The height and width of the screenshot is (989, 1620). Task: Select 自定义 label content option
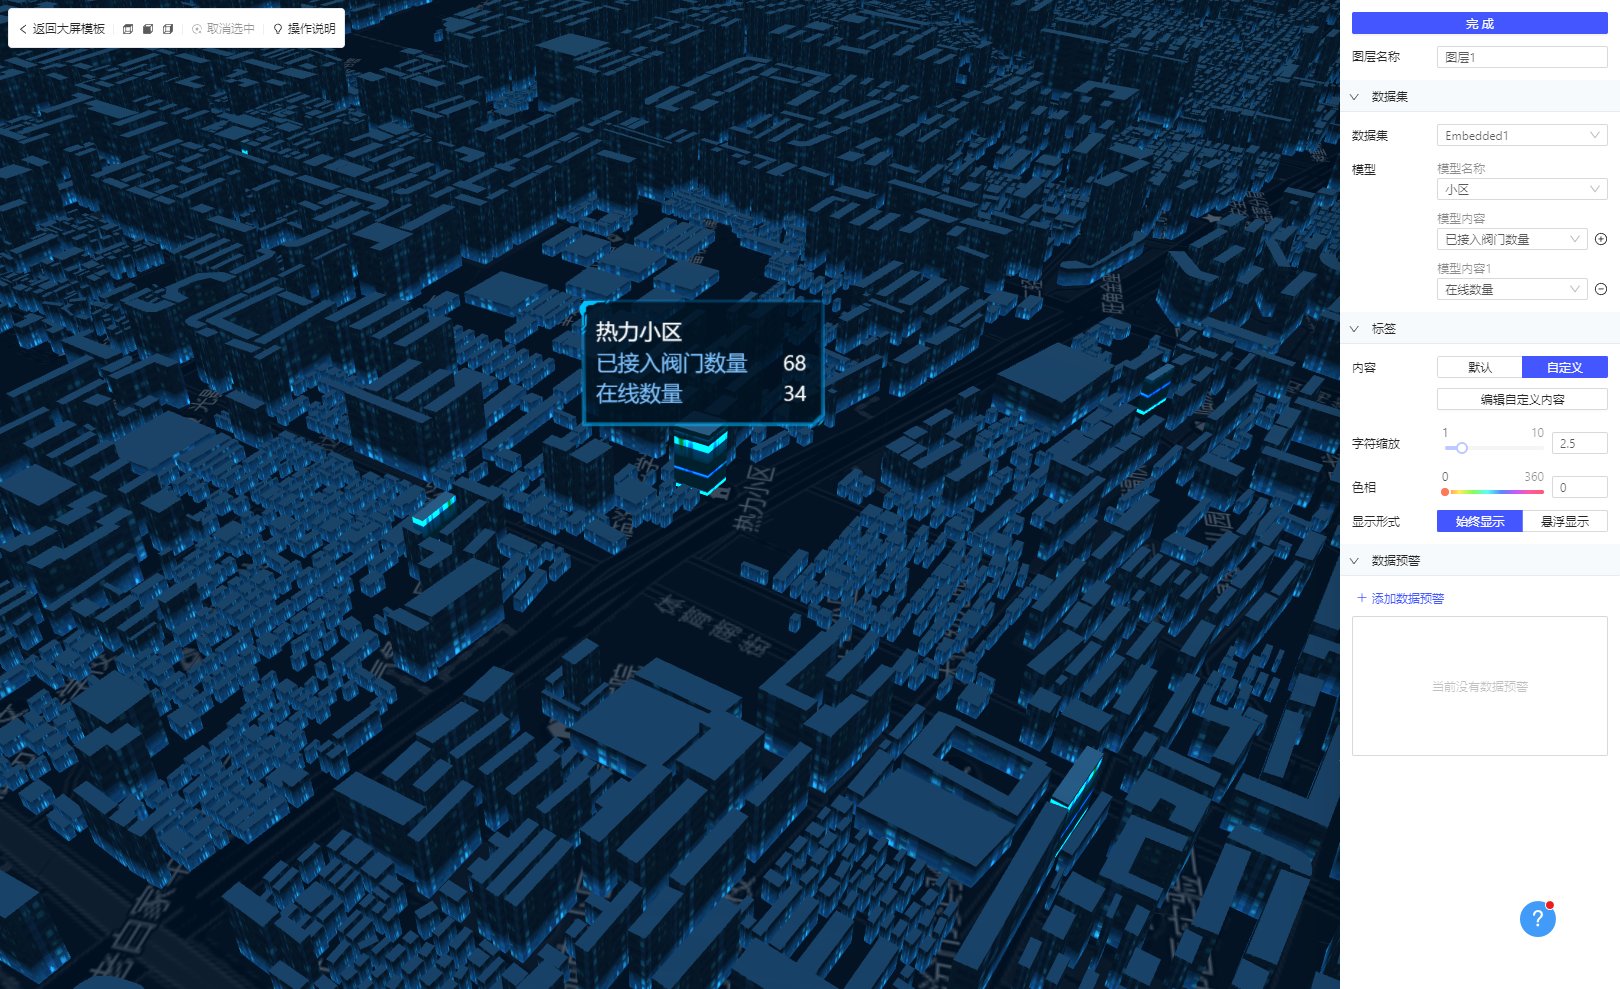(x=1565, y=367)
